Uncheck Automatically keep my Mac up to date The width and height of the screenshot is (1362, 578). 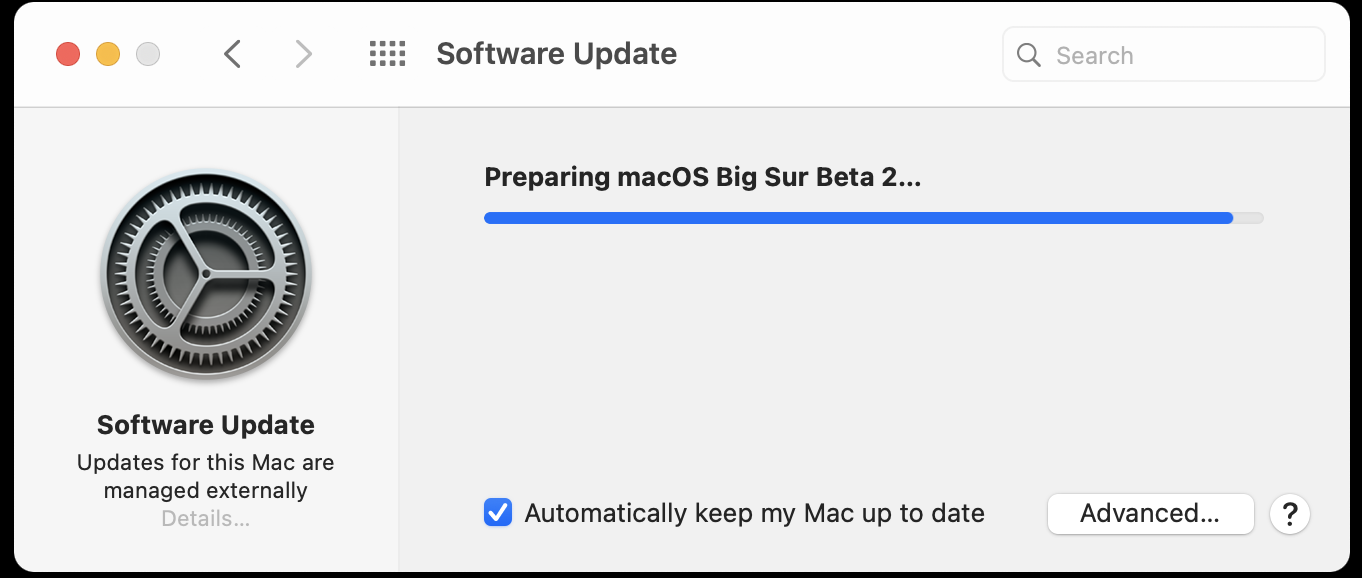point(498,513)
